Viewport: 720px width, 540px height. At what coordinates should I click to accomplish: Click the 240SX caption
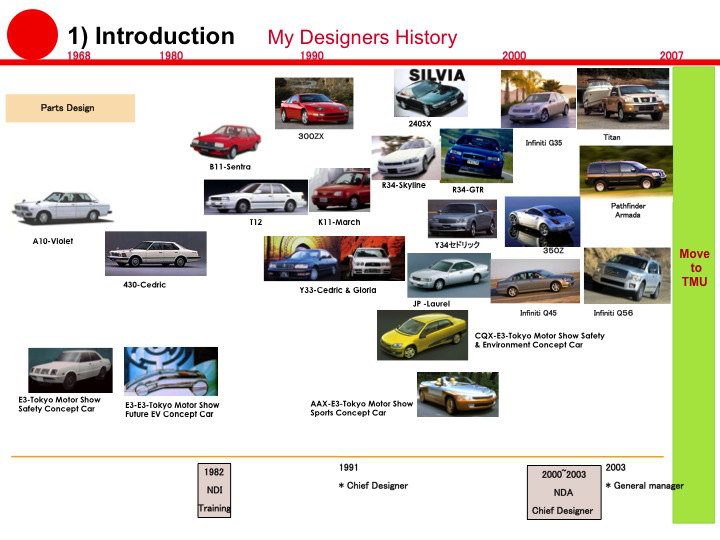(420, 124)
